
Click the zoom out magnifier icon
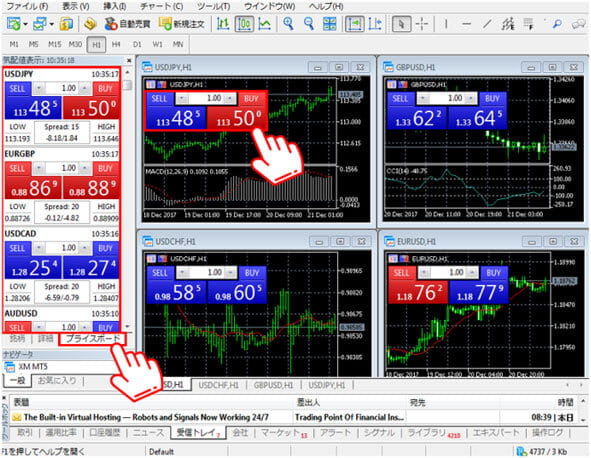309,24
